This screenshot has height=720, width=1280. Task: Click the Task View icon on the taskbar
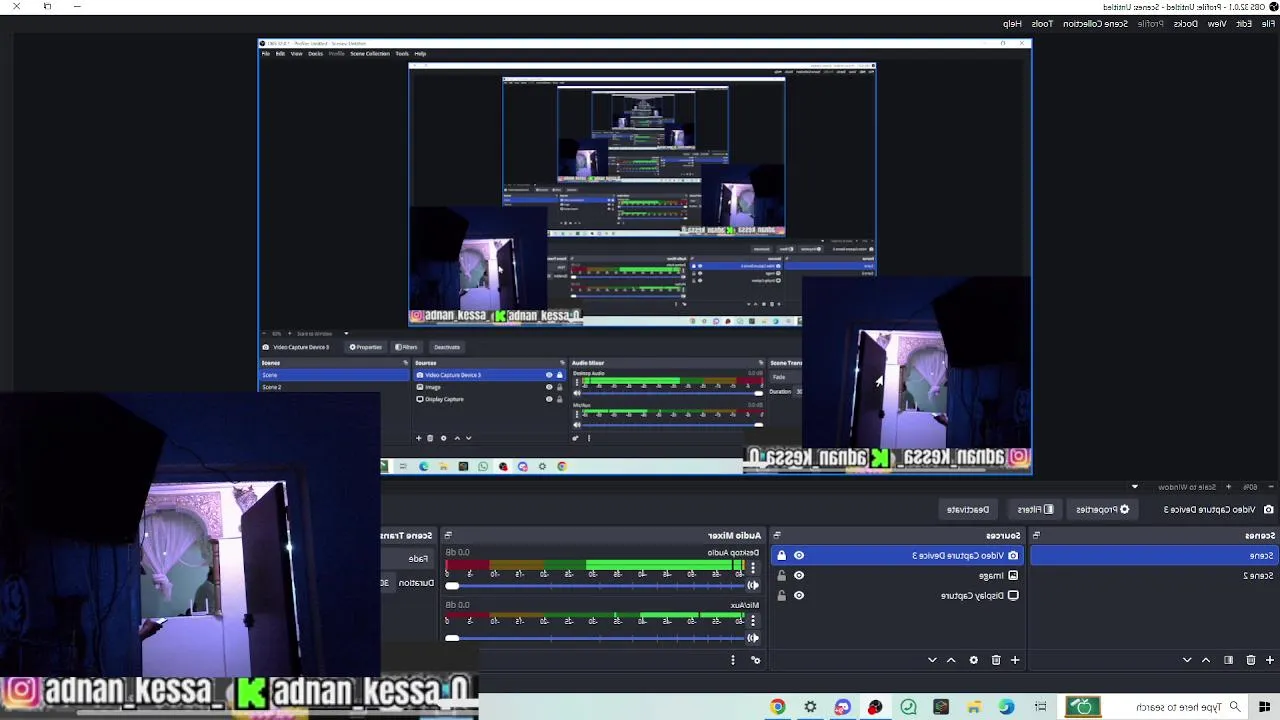tap(1040, 707)
